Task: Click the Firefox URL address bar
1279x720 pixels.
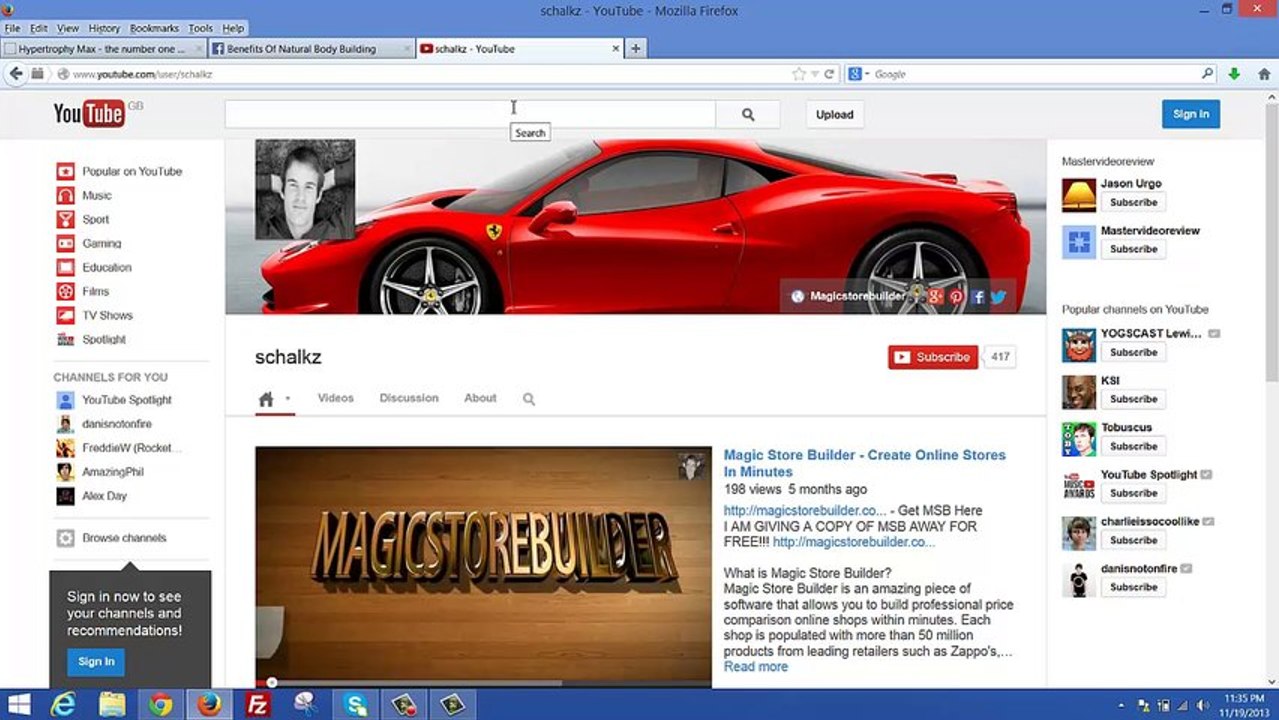Action: (430, 74)
